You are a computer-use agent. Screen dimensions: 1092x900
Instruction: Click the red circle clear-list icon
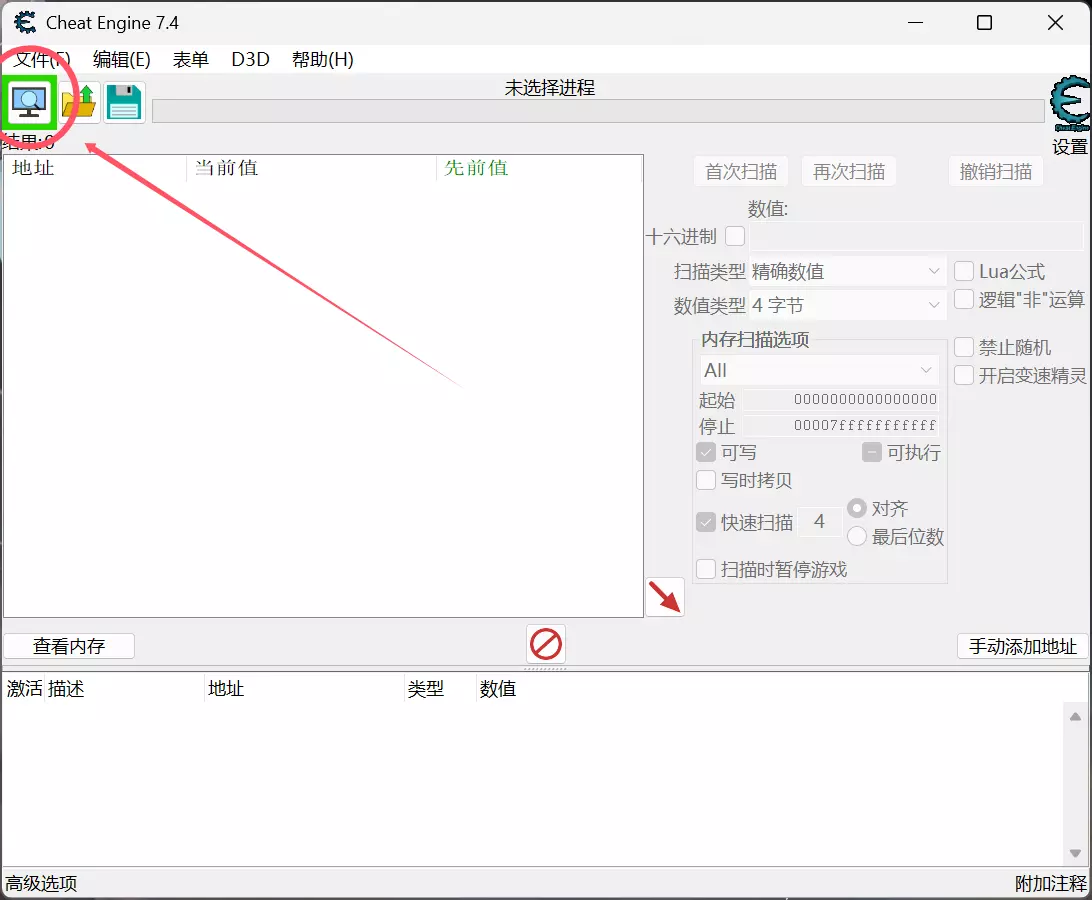545,644
